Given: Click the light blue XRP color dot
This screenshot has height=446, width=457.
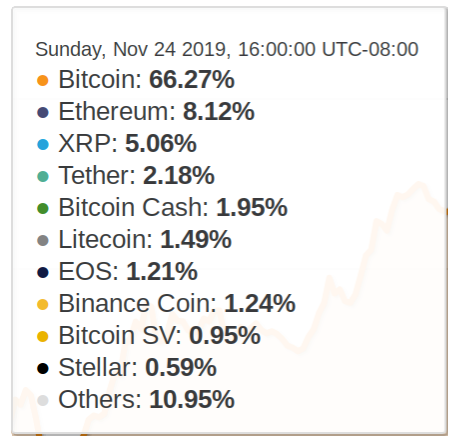Looking at the screenshot, I should click(x=43, y=144).
